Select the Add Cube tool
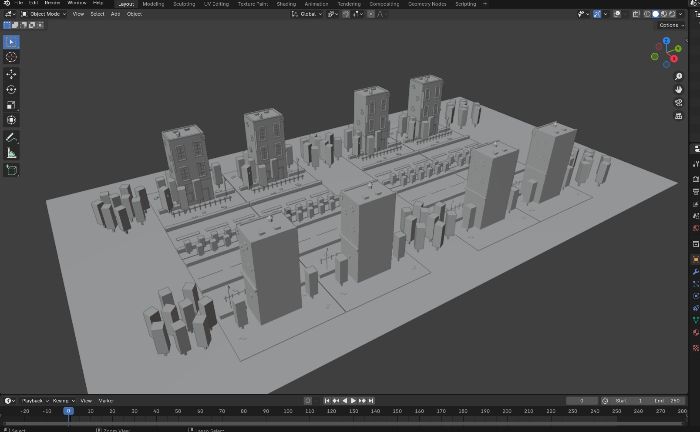Viewport: 700px width, 432px height. (x=11, y=170)
